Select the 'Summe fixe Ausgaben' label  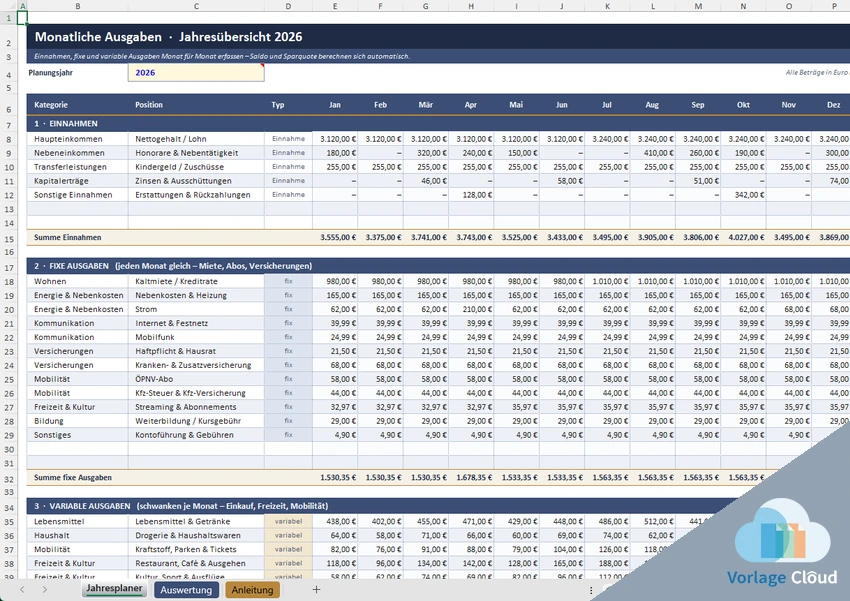point(73,477)
